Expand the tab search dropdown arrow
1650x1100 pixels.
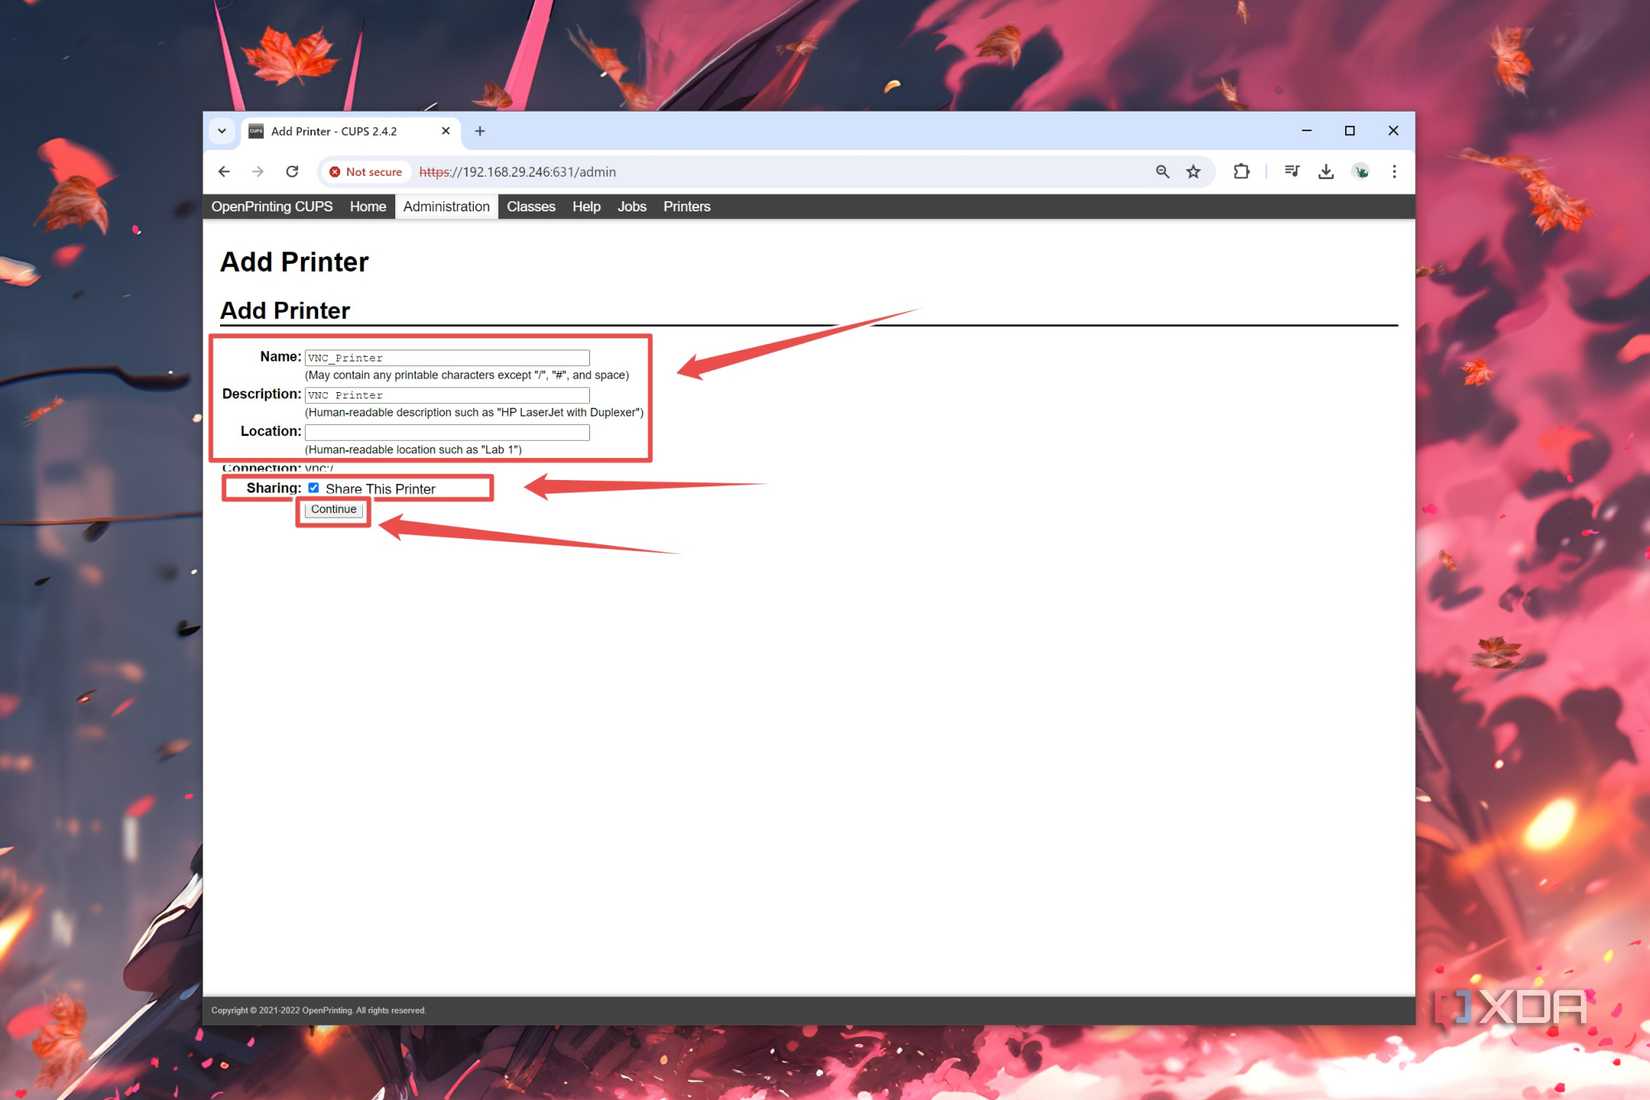point(222,131)
